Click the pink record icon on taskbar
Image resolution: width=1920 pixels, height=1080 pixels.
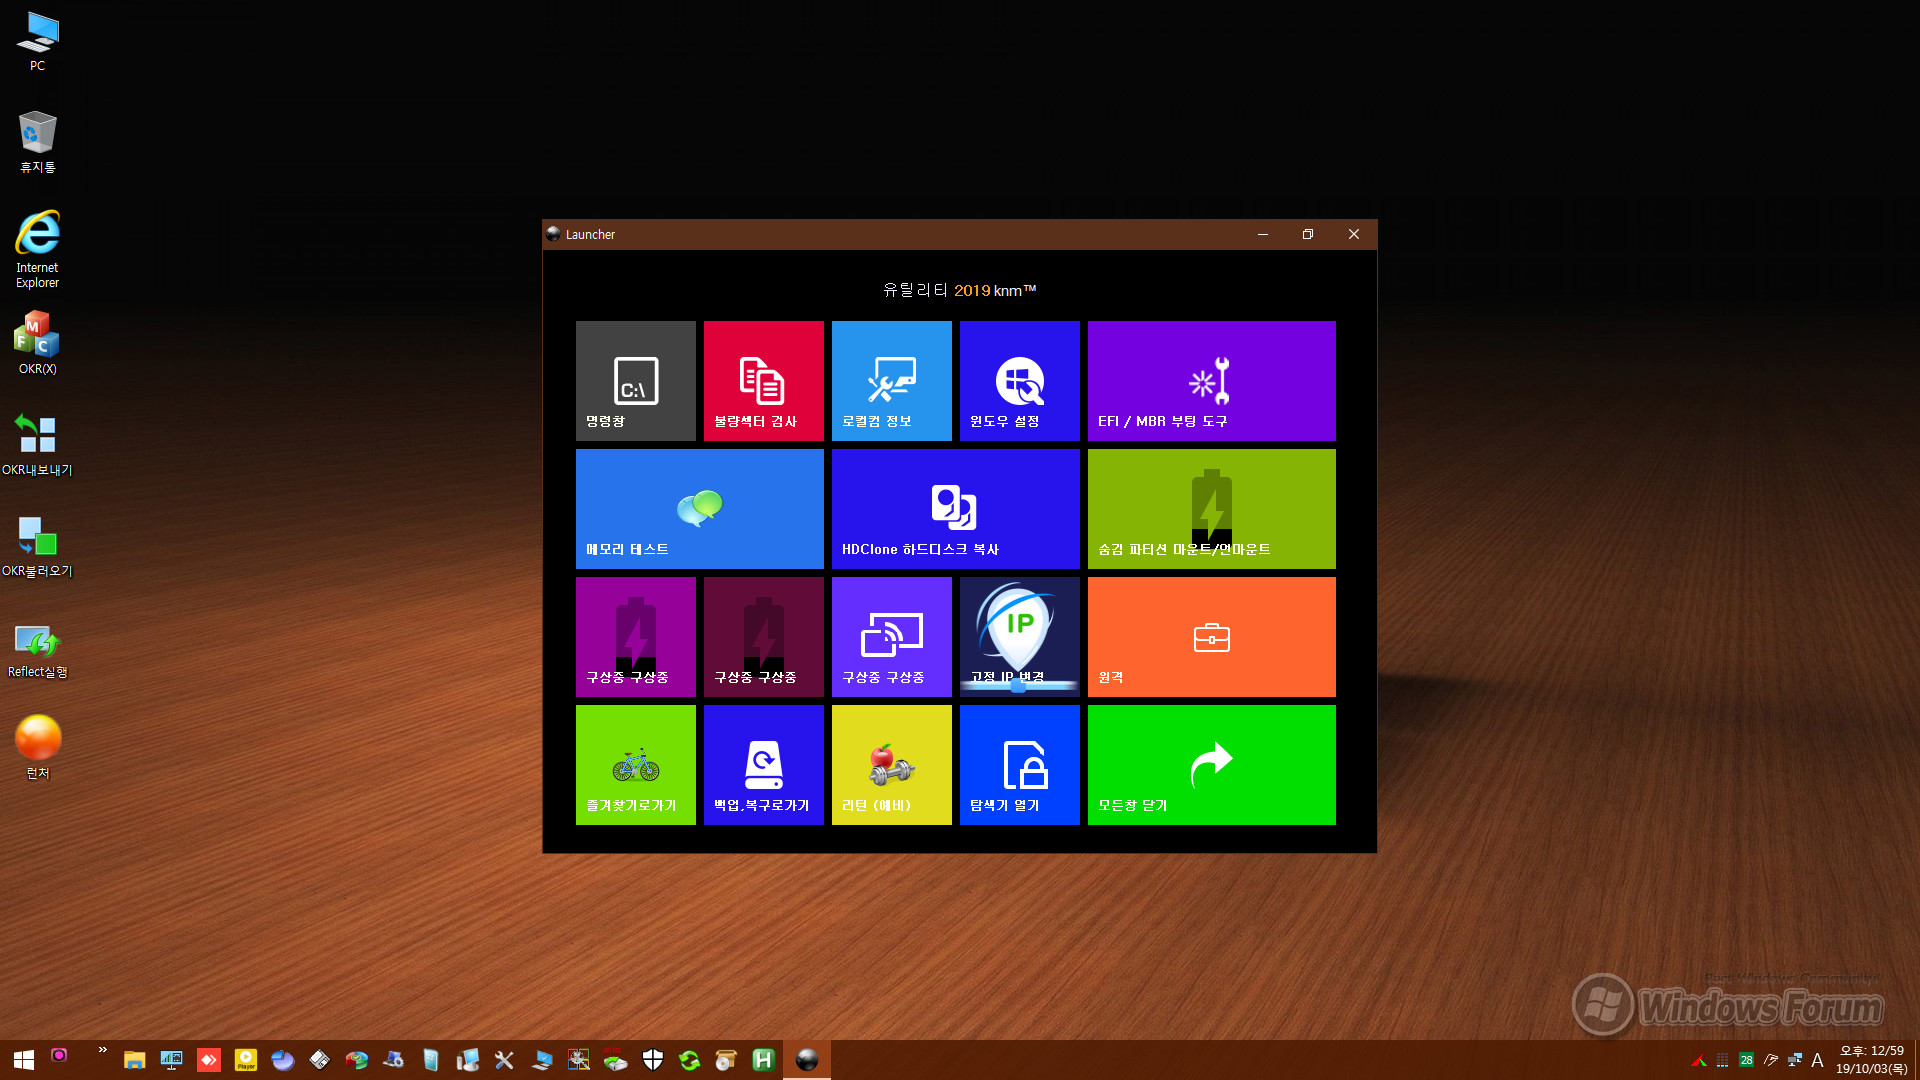[x=59, y=1055]
